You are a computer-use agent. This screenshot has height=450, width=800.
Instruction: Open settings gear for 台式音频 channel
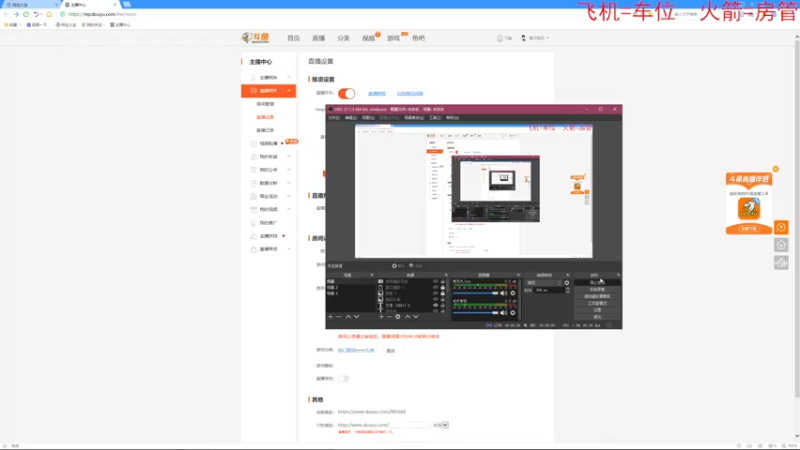click(513, 313)
